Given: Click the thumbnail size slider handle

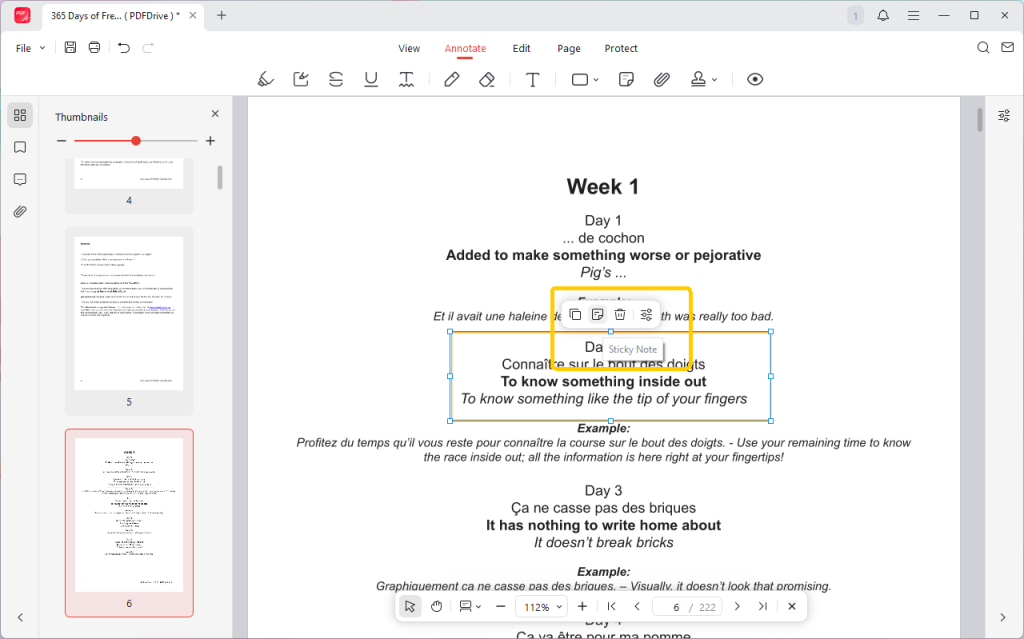Looking at the screenshot, I should [x=136, y=141].
